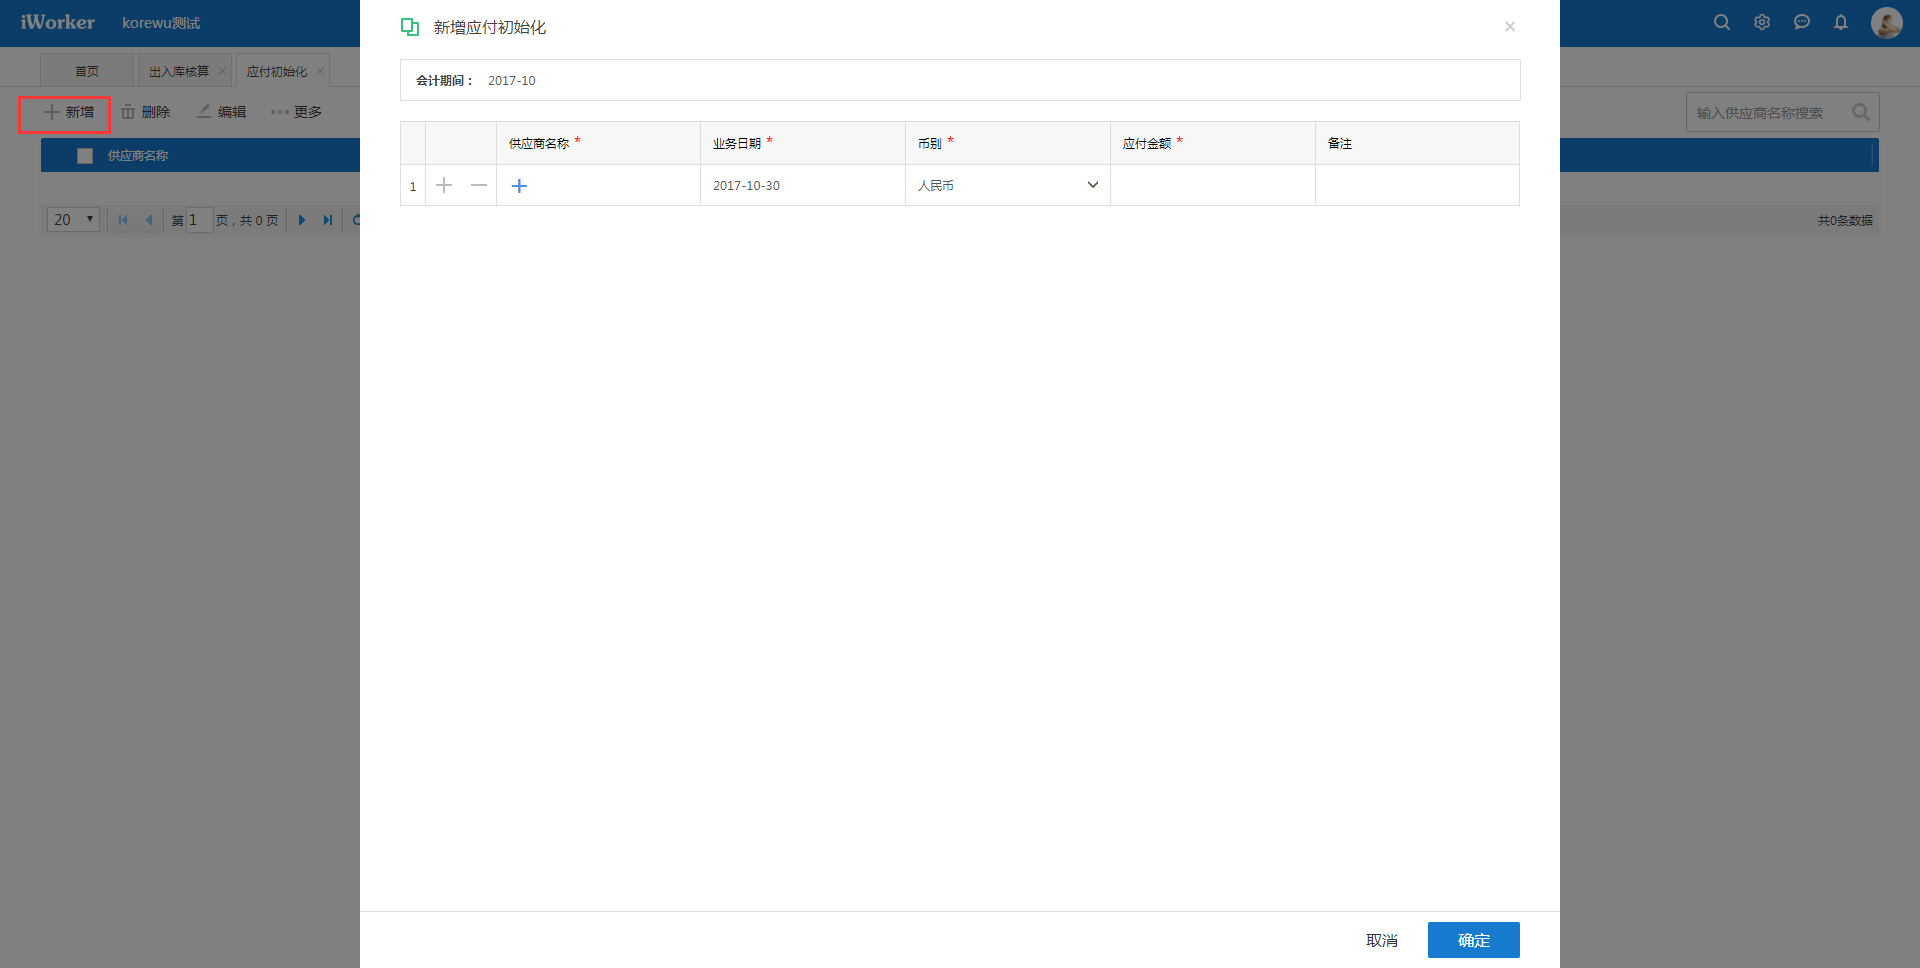Viewport: 1920px width, 968px height.
Task: Click the user avatar in header
Action: pos(1886,23)
